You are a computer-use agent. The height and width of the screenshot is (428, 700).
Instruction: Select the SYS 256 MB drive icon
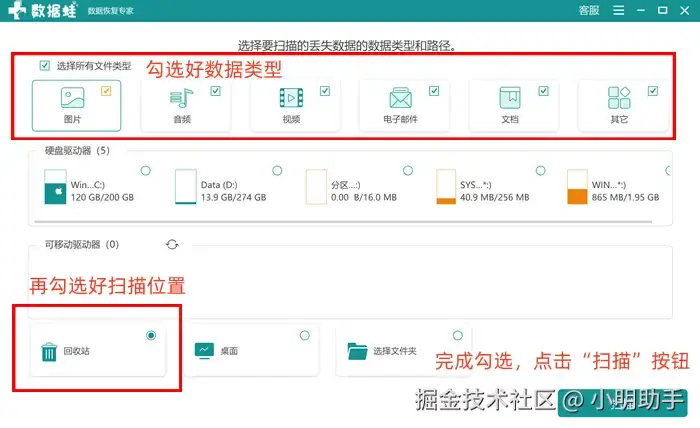(446, 187)
